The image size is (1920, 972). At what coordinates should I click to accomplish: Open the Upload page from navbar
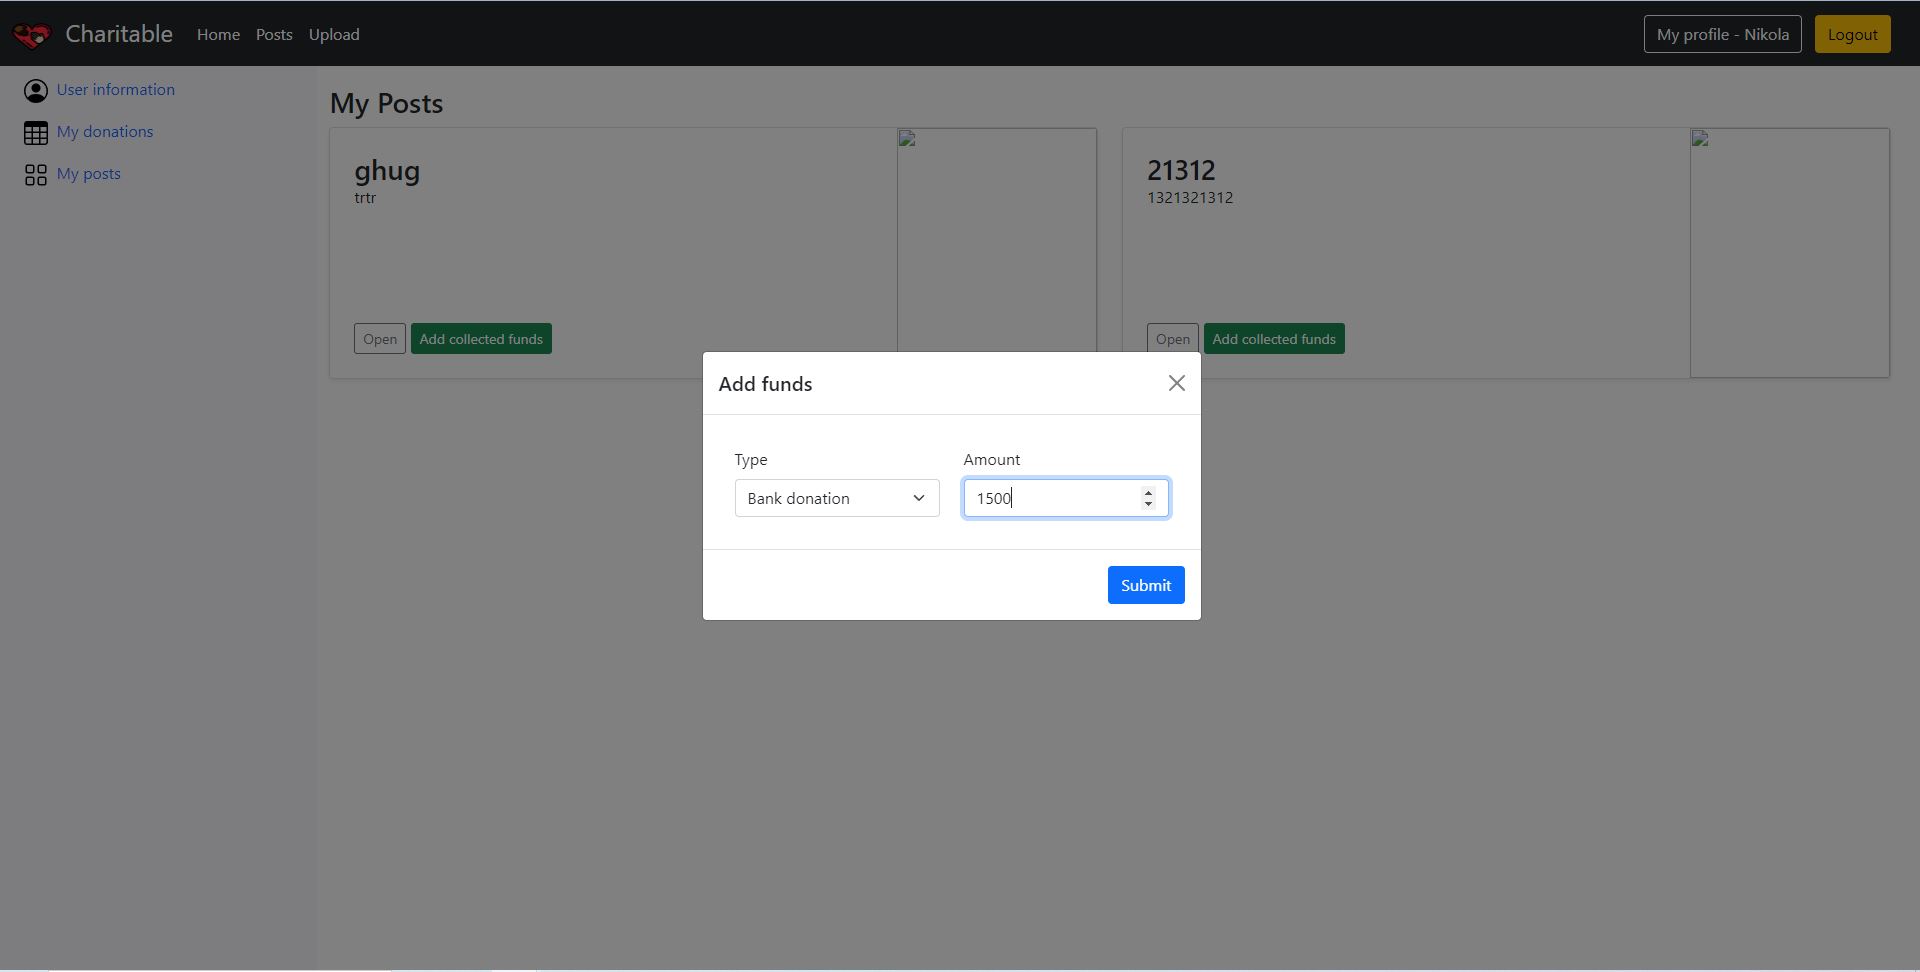(334, 35)
